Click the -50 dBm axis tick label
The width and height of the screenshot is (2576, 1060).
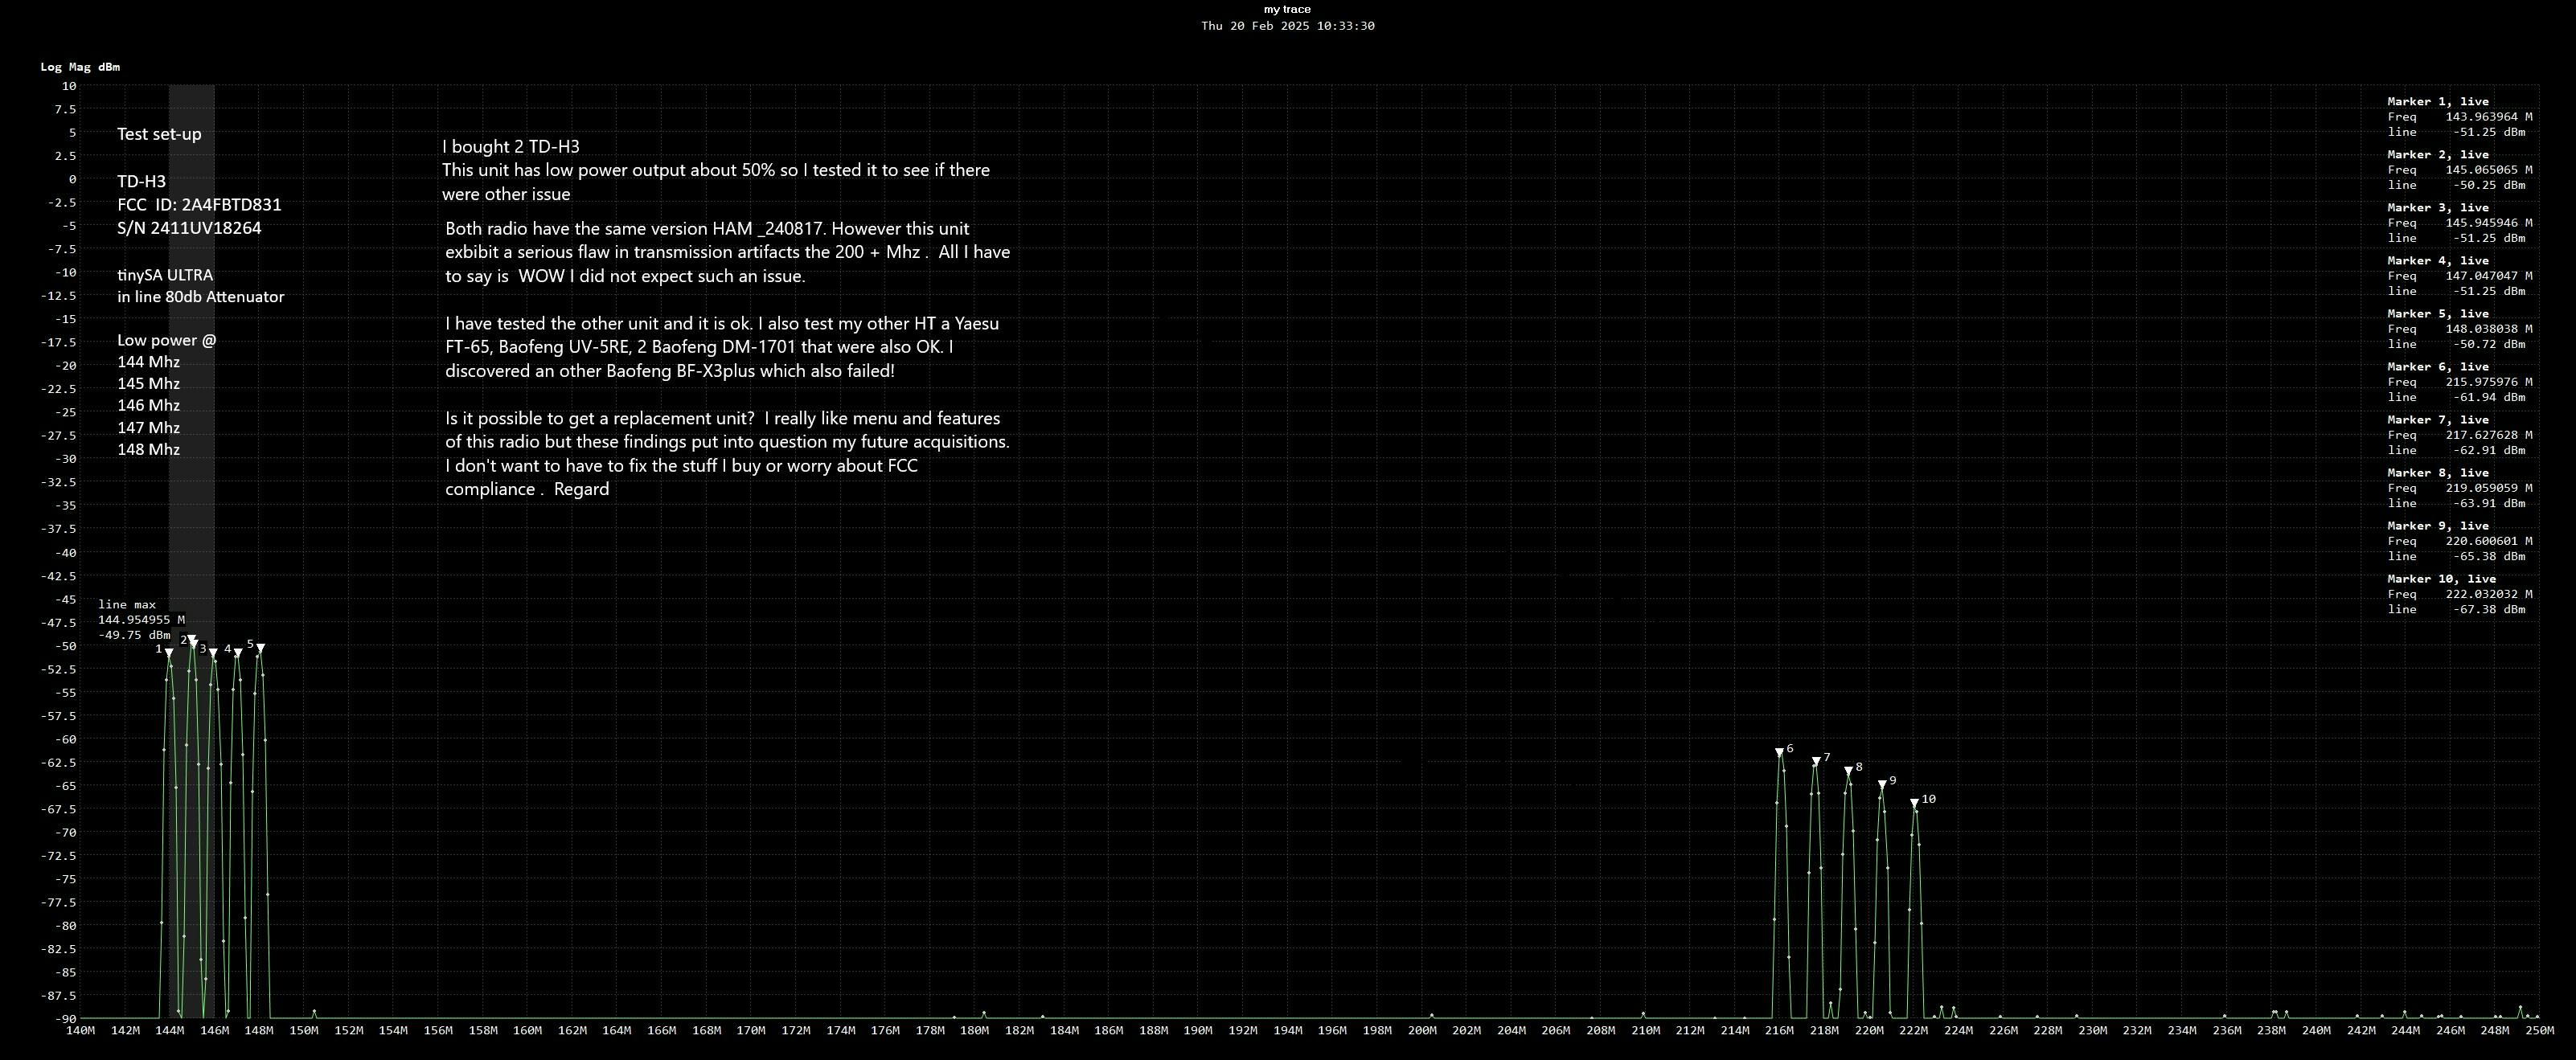coord(65,646)
